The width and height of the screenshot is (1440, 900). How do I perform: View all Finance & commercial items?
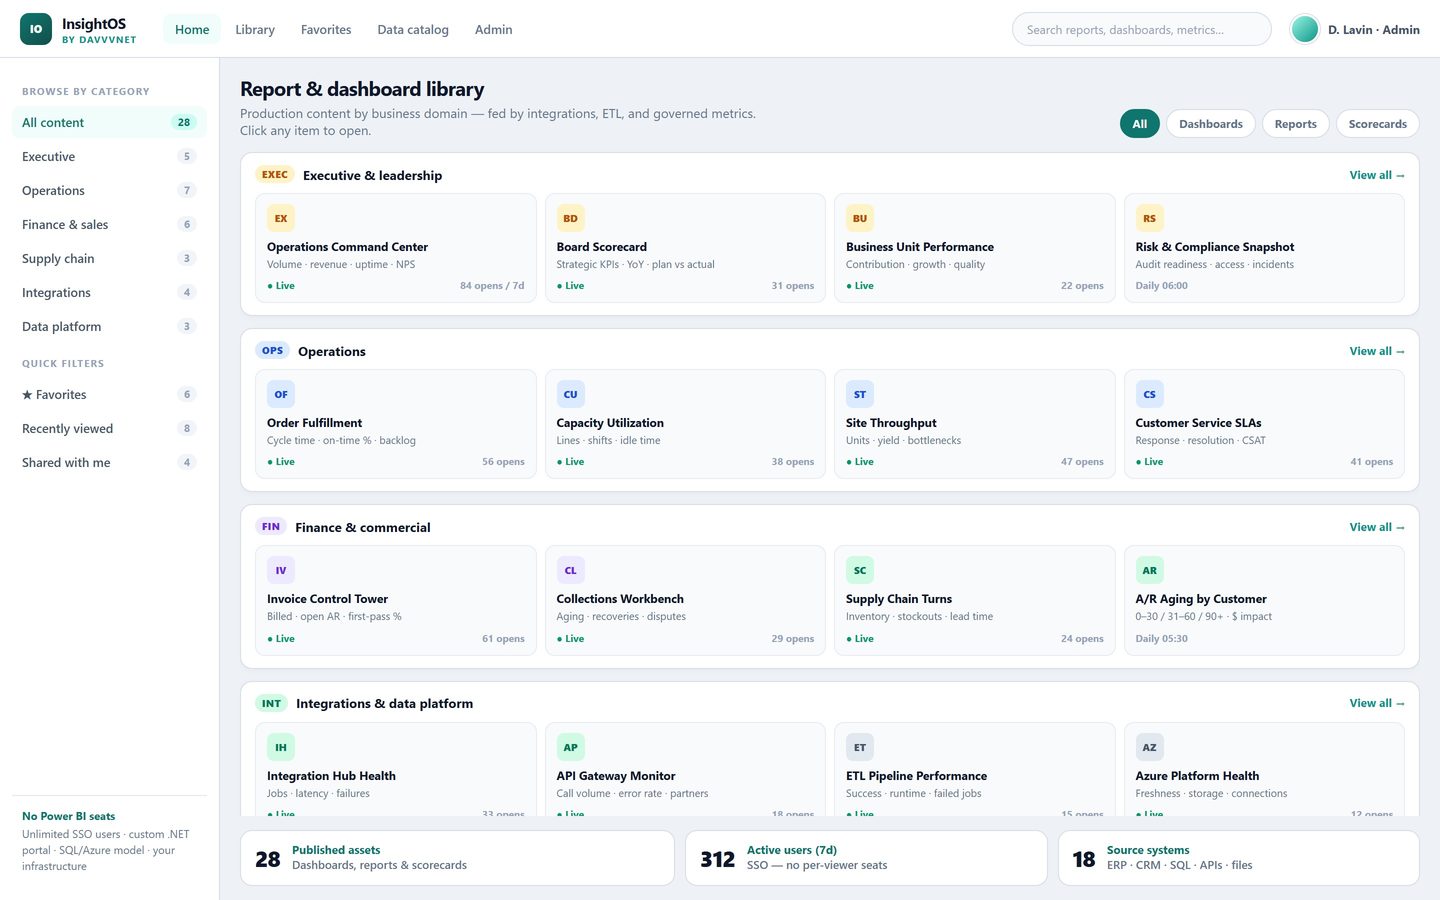[x=1376, y=527]
